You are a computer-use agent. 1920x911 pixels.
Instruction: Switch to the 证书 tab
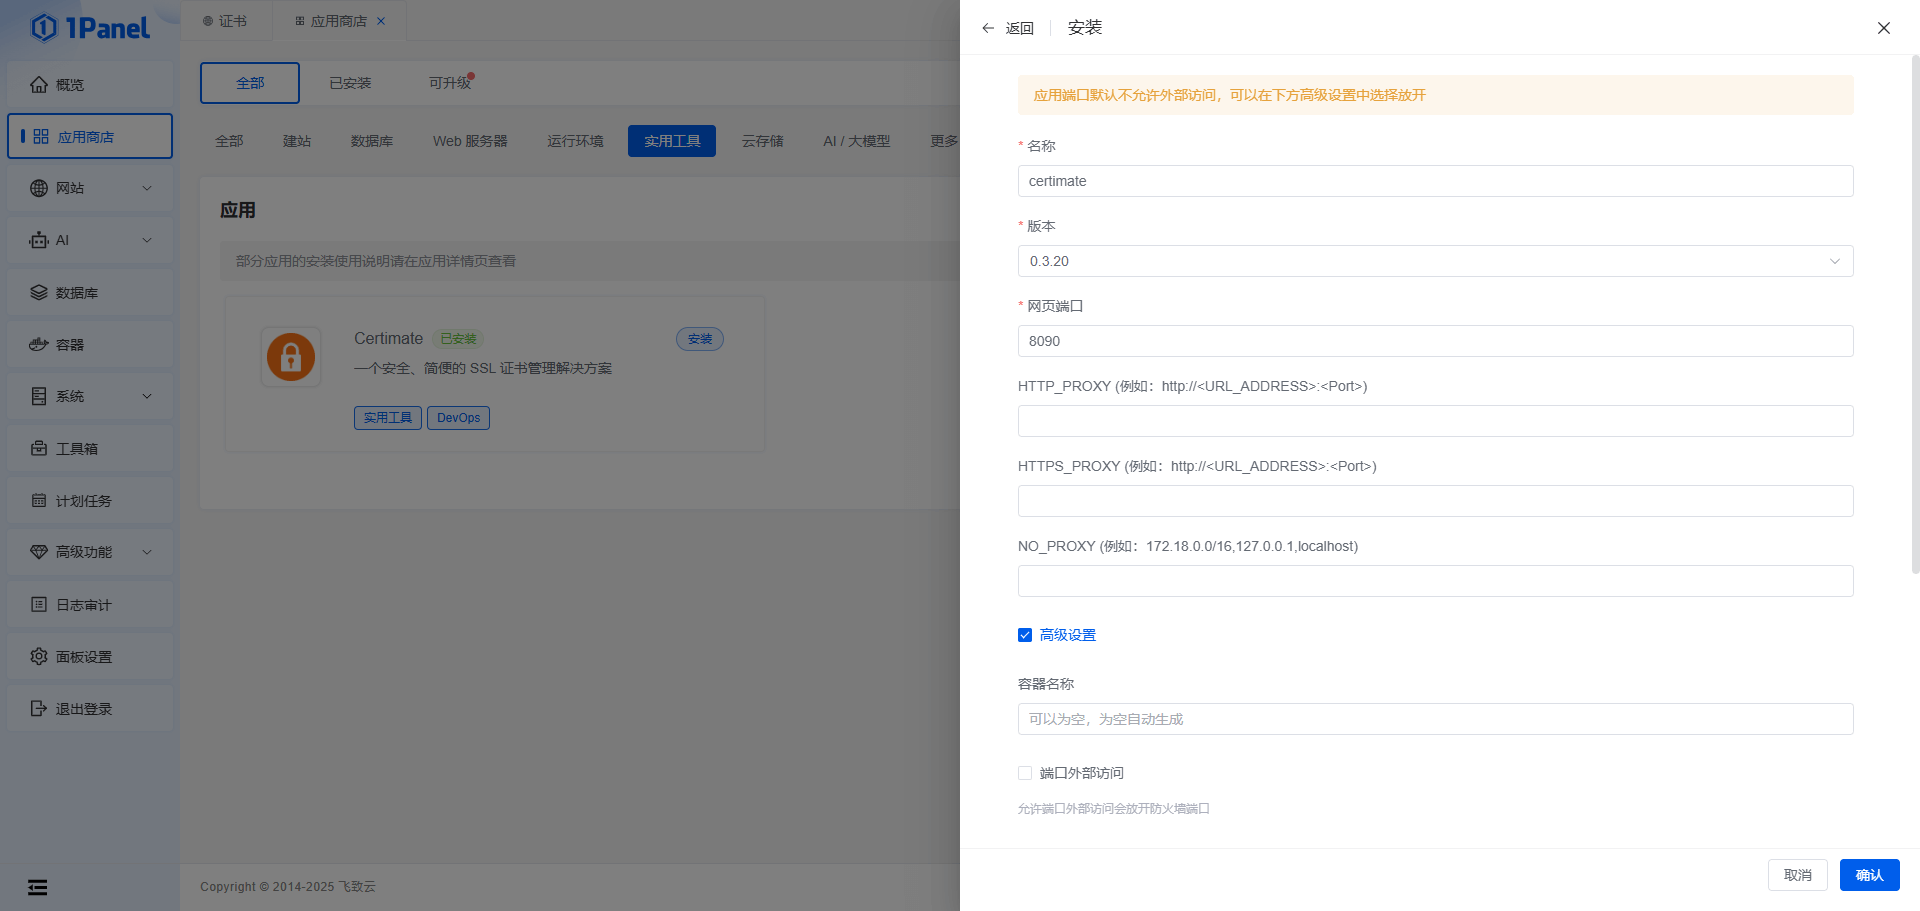(225, 21)
